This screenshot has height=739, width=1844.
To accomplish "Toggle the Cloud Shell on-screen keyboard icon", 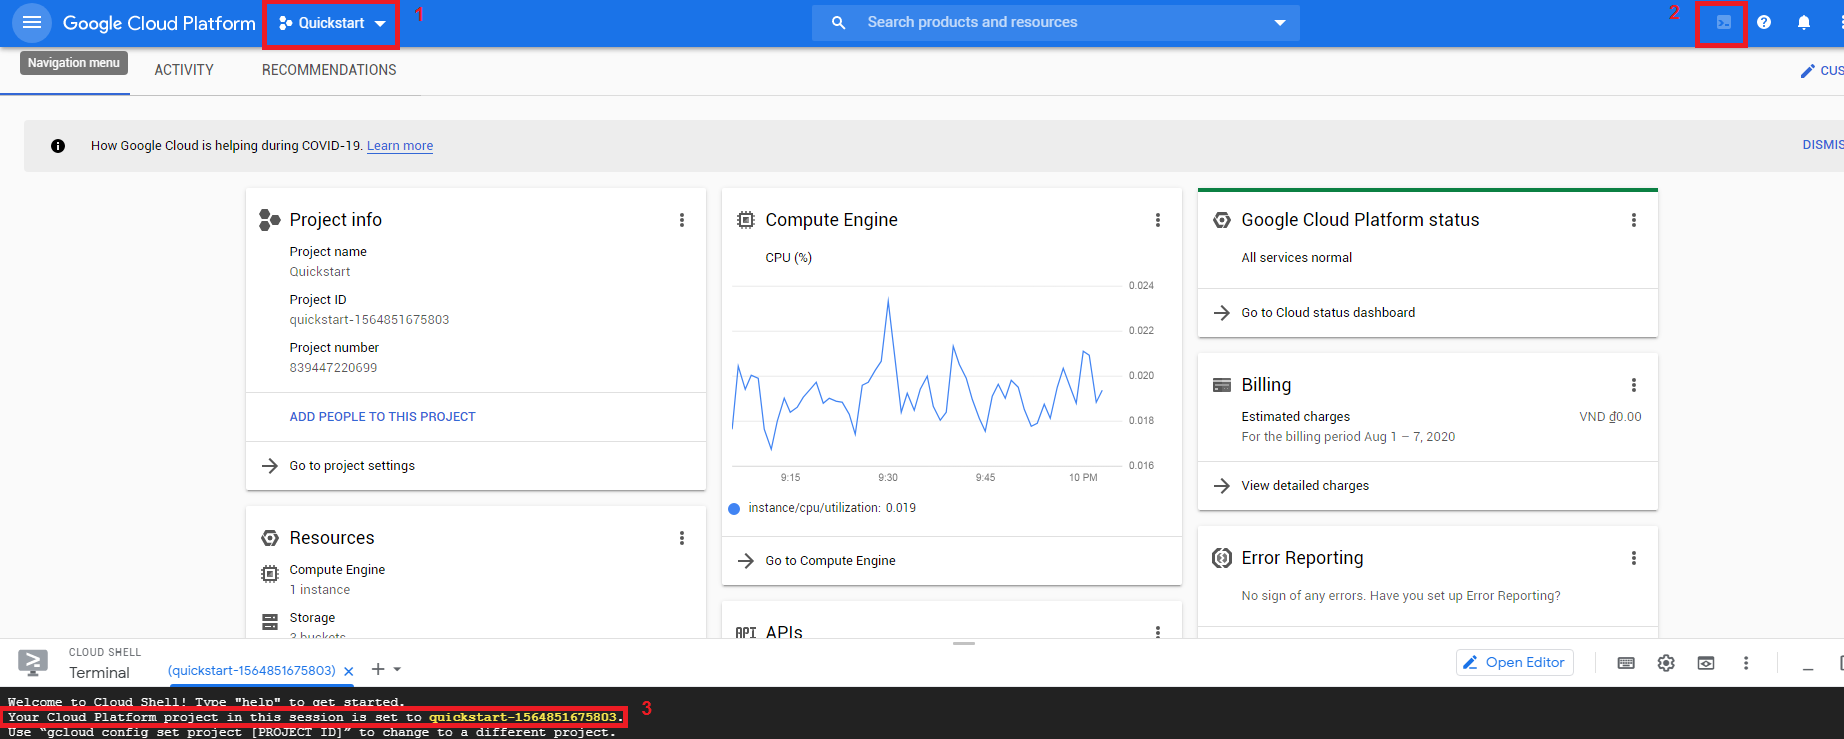I will [x=1626, y=663].
